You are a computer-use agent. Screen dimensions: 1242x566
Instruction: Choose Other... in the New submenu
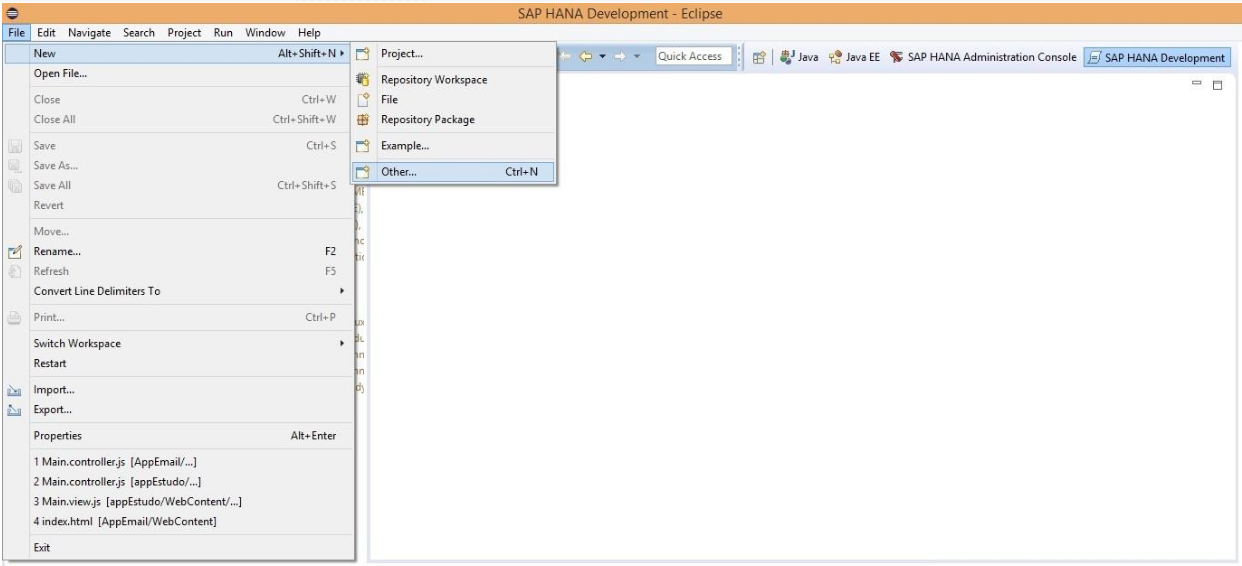(399, 172)
